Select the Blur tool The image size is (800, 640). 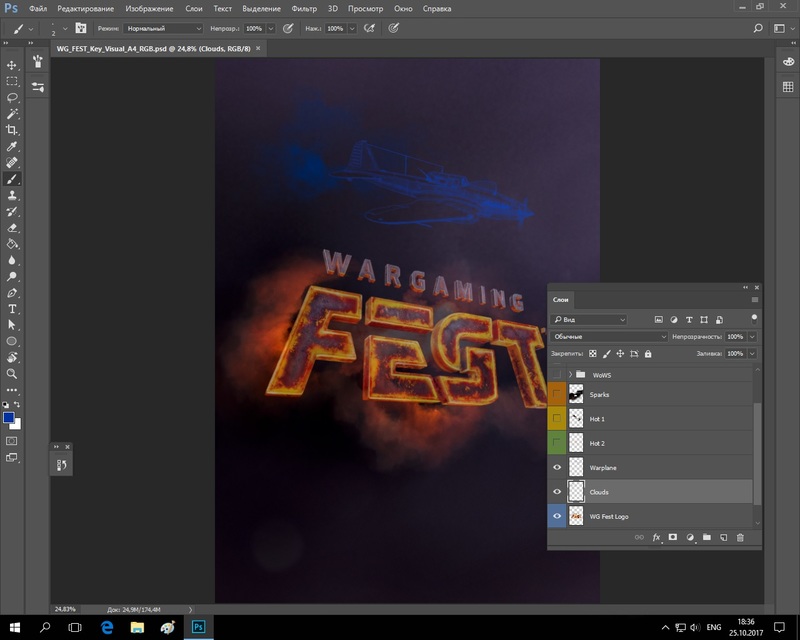click(x=12, y=260)
